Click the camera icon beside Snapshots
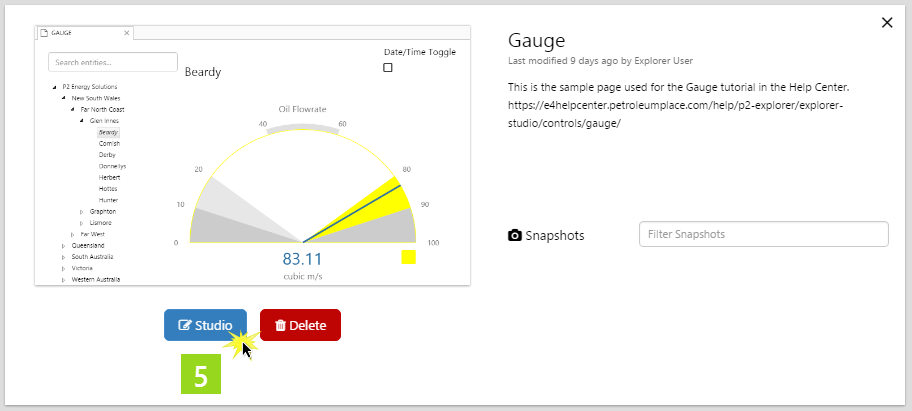The height and width of the screenshot is (411, 912). [x=515, y=235]
